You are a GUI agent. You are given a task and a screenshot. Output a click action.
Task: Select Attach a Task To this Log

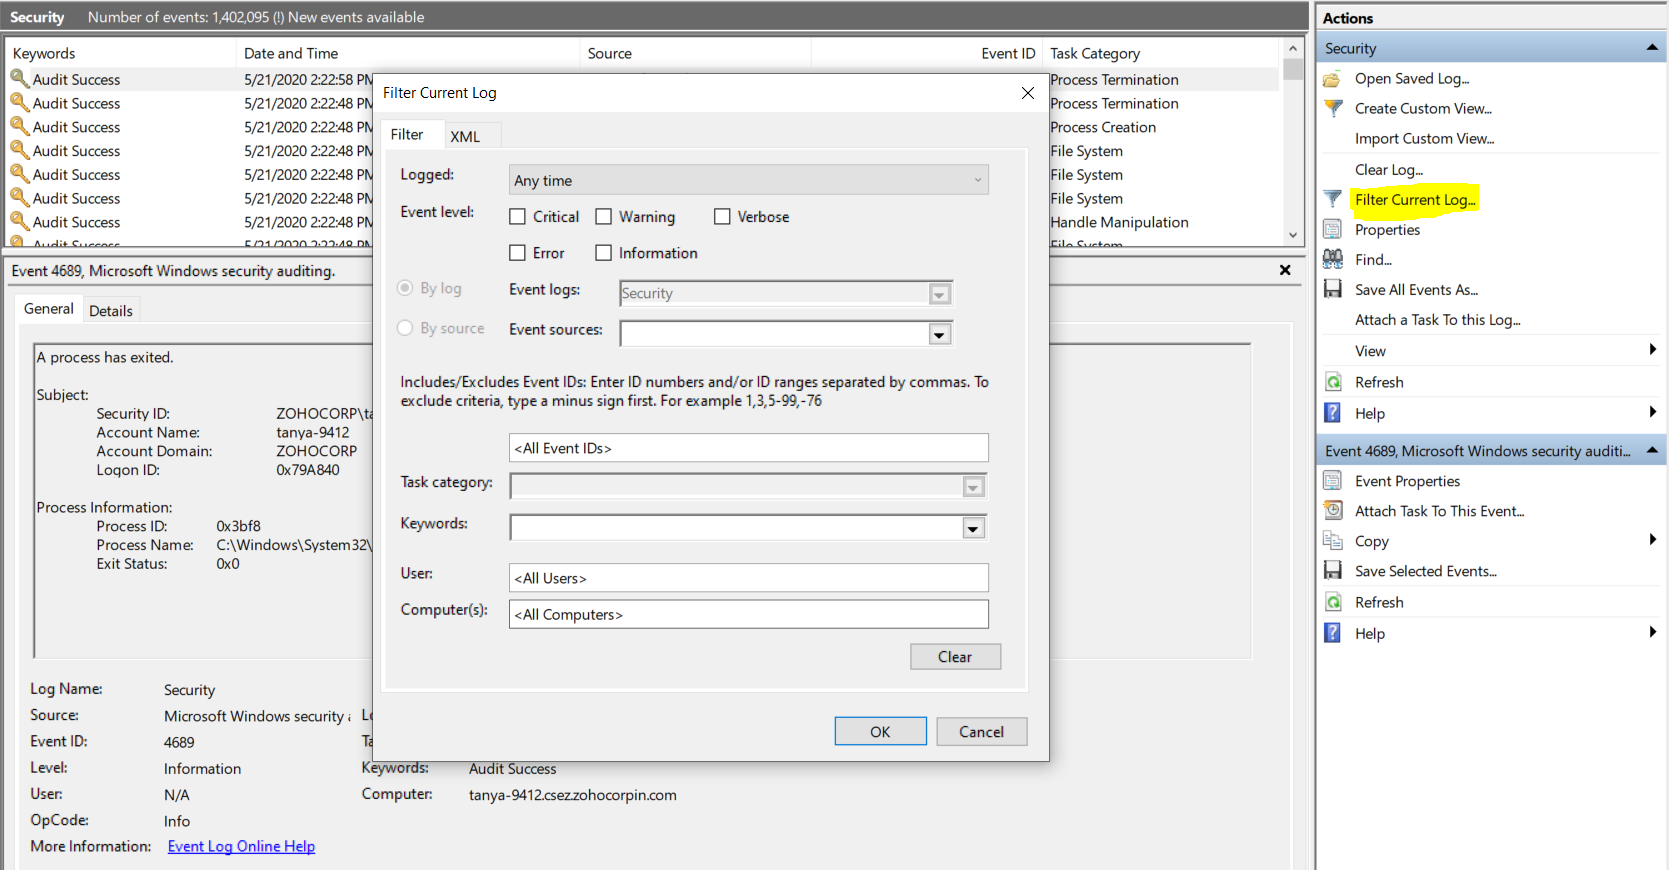(1437, 320)
